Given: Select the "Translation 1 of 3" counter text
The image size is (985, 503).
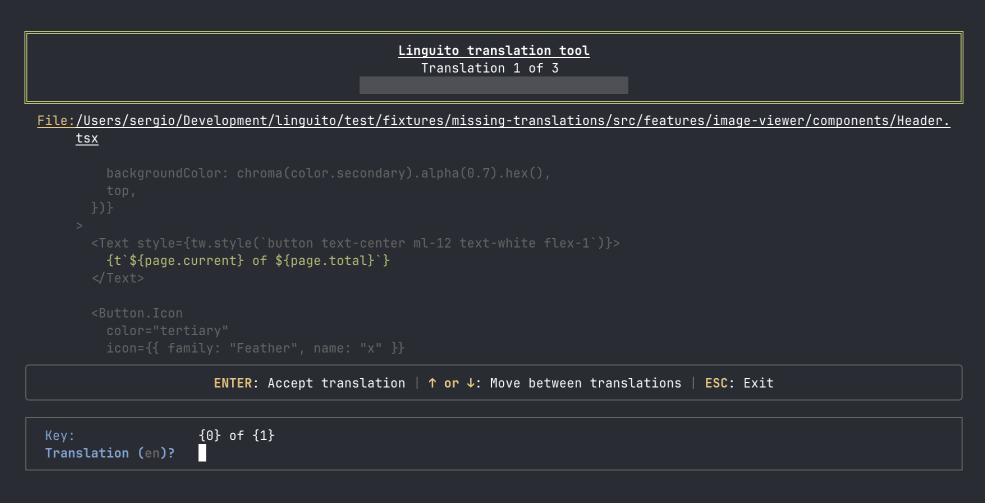Looking at the screenshot, I should point(490,68).
